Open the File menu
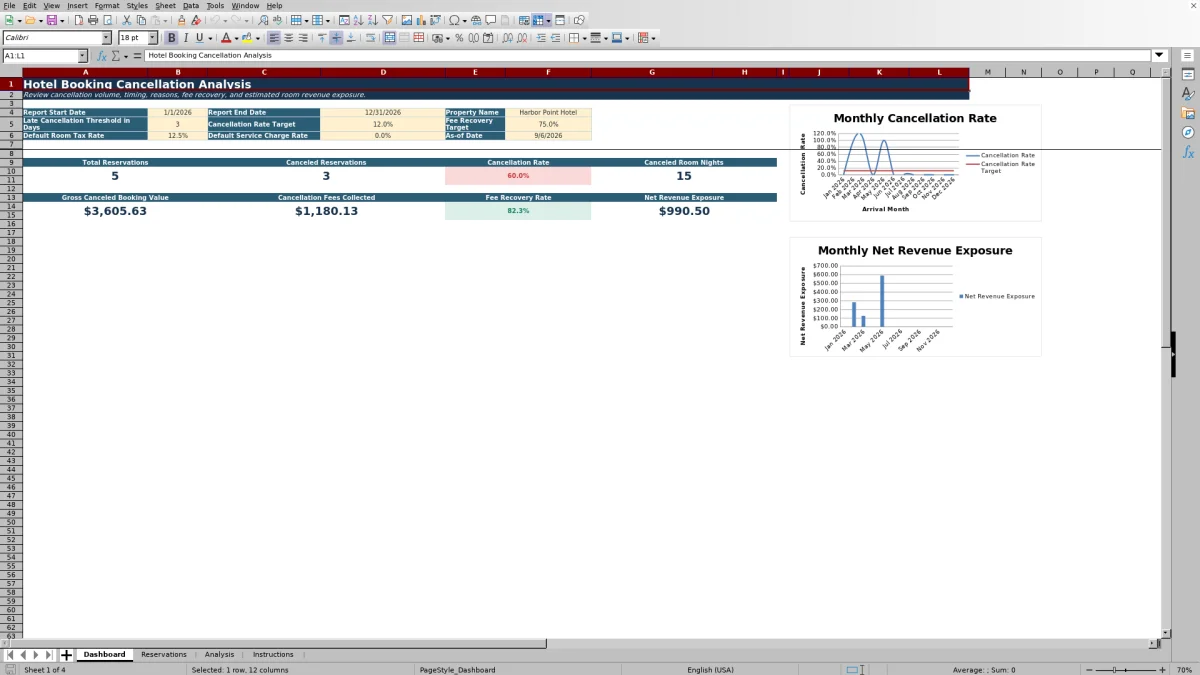 pos(9,5)
